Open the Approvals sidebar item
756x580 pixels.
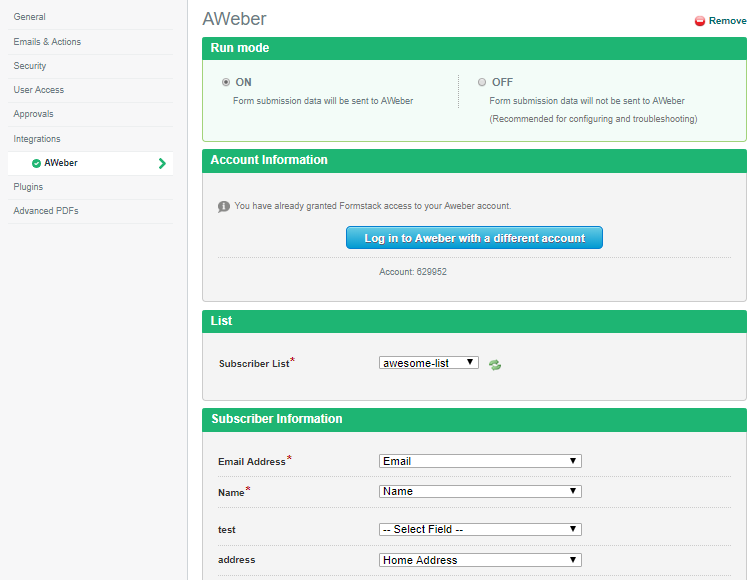pyautogui.click(x=34, y=114)
